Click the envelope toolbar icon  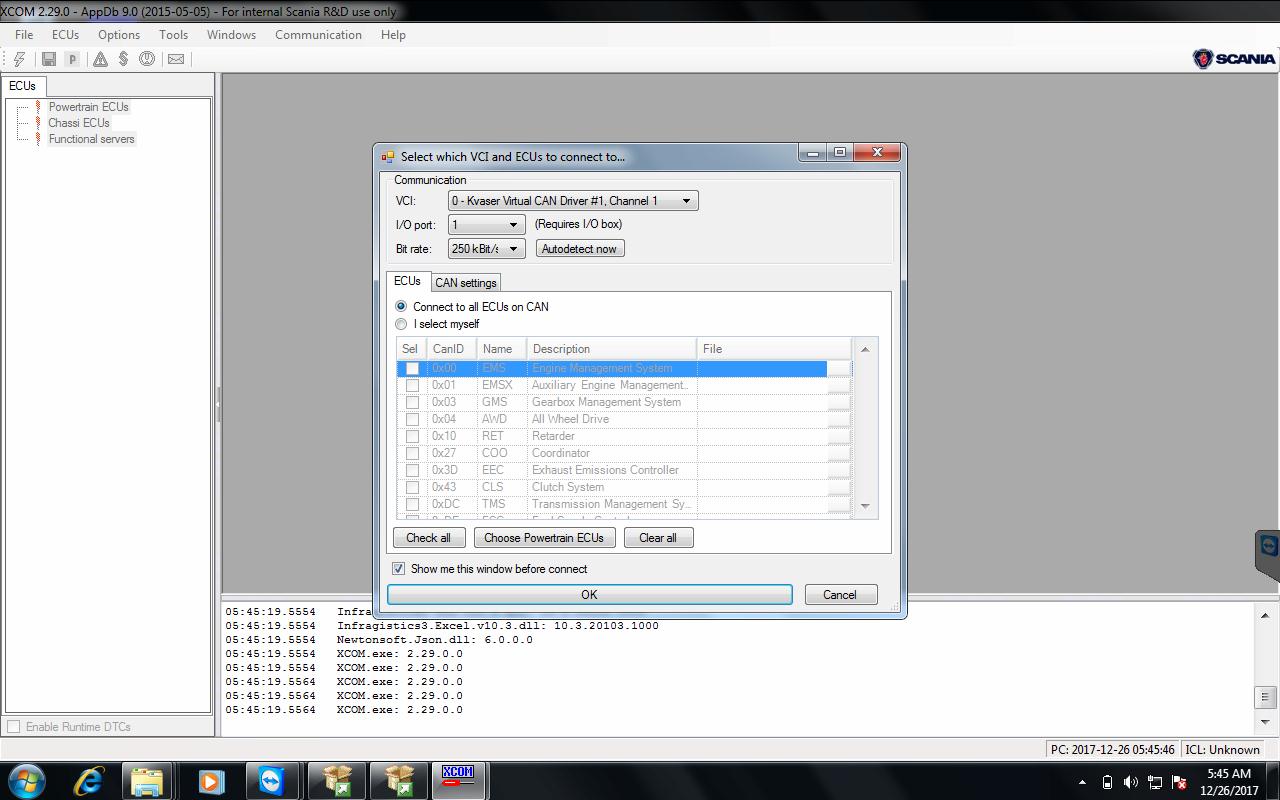[176, 59]
